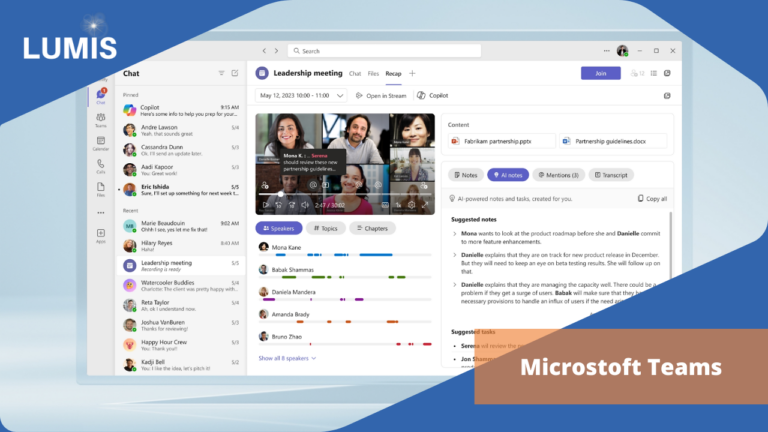Click the icon at far right of meeting header
Viewport: 768px width, 432px height.
tap(667, 73)
